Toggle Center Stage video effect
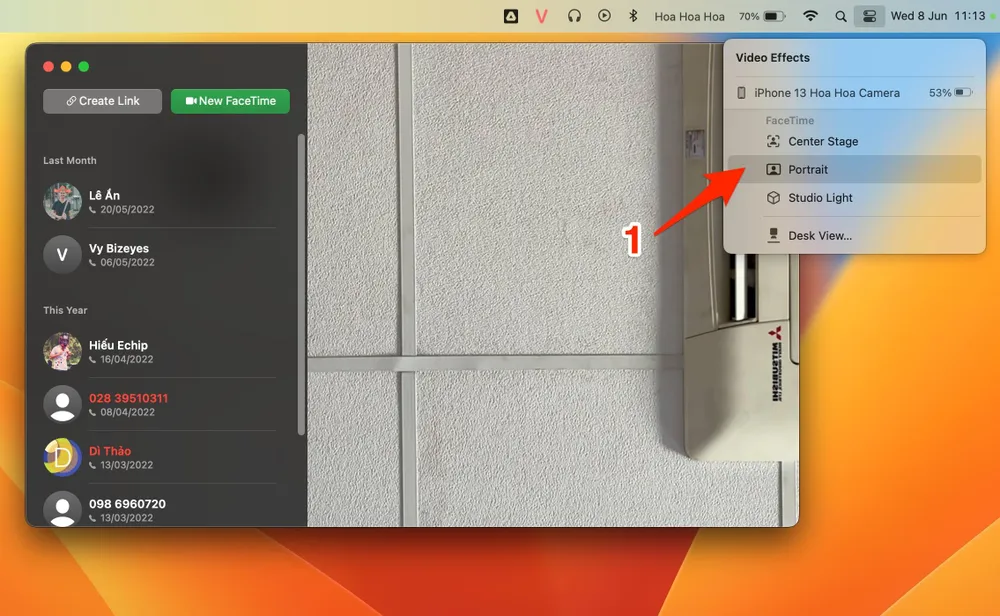 822,142
